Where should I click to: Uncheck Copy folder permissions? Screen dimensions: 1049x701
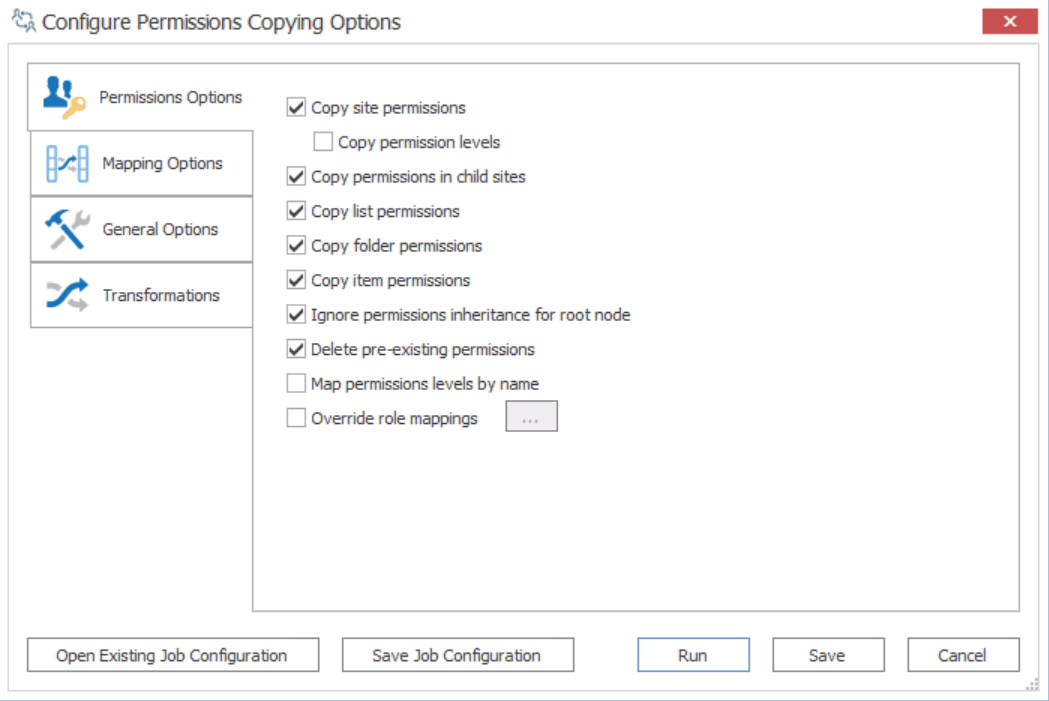point(294,245)
